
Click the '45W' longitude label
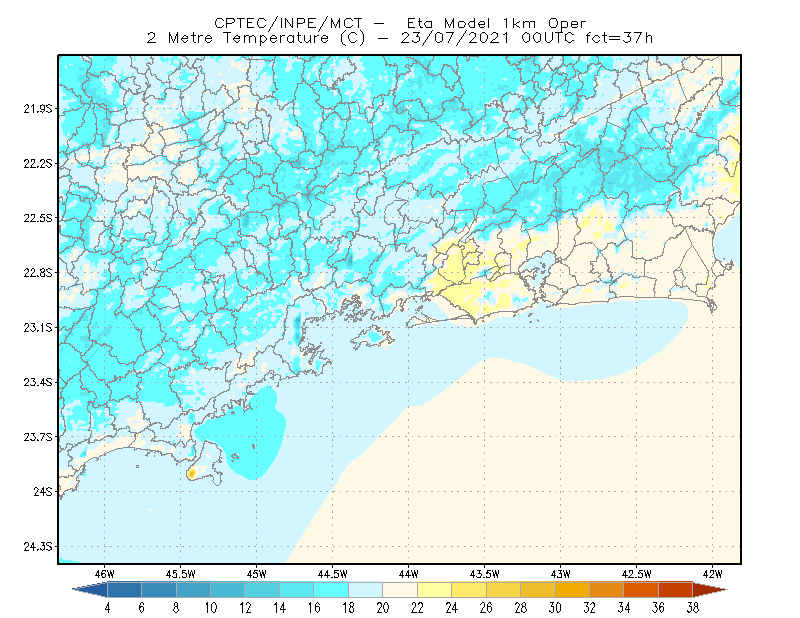tap(257, 574)
